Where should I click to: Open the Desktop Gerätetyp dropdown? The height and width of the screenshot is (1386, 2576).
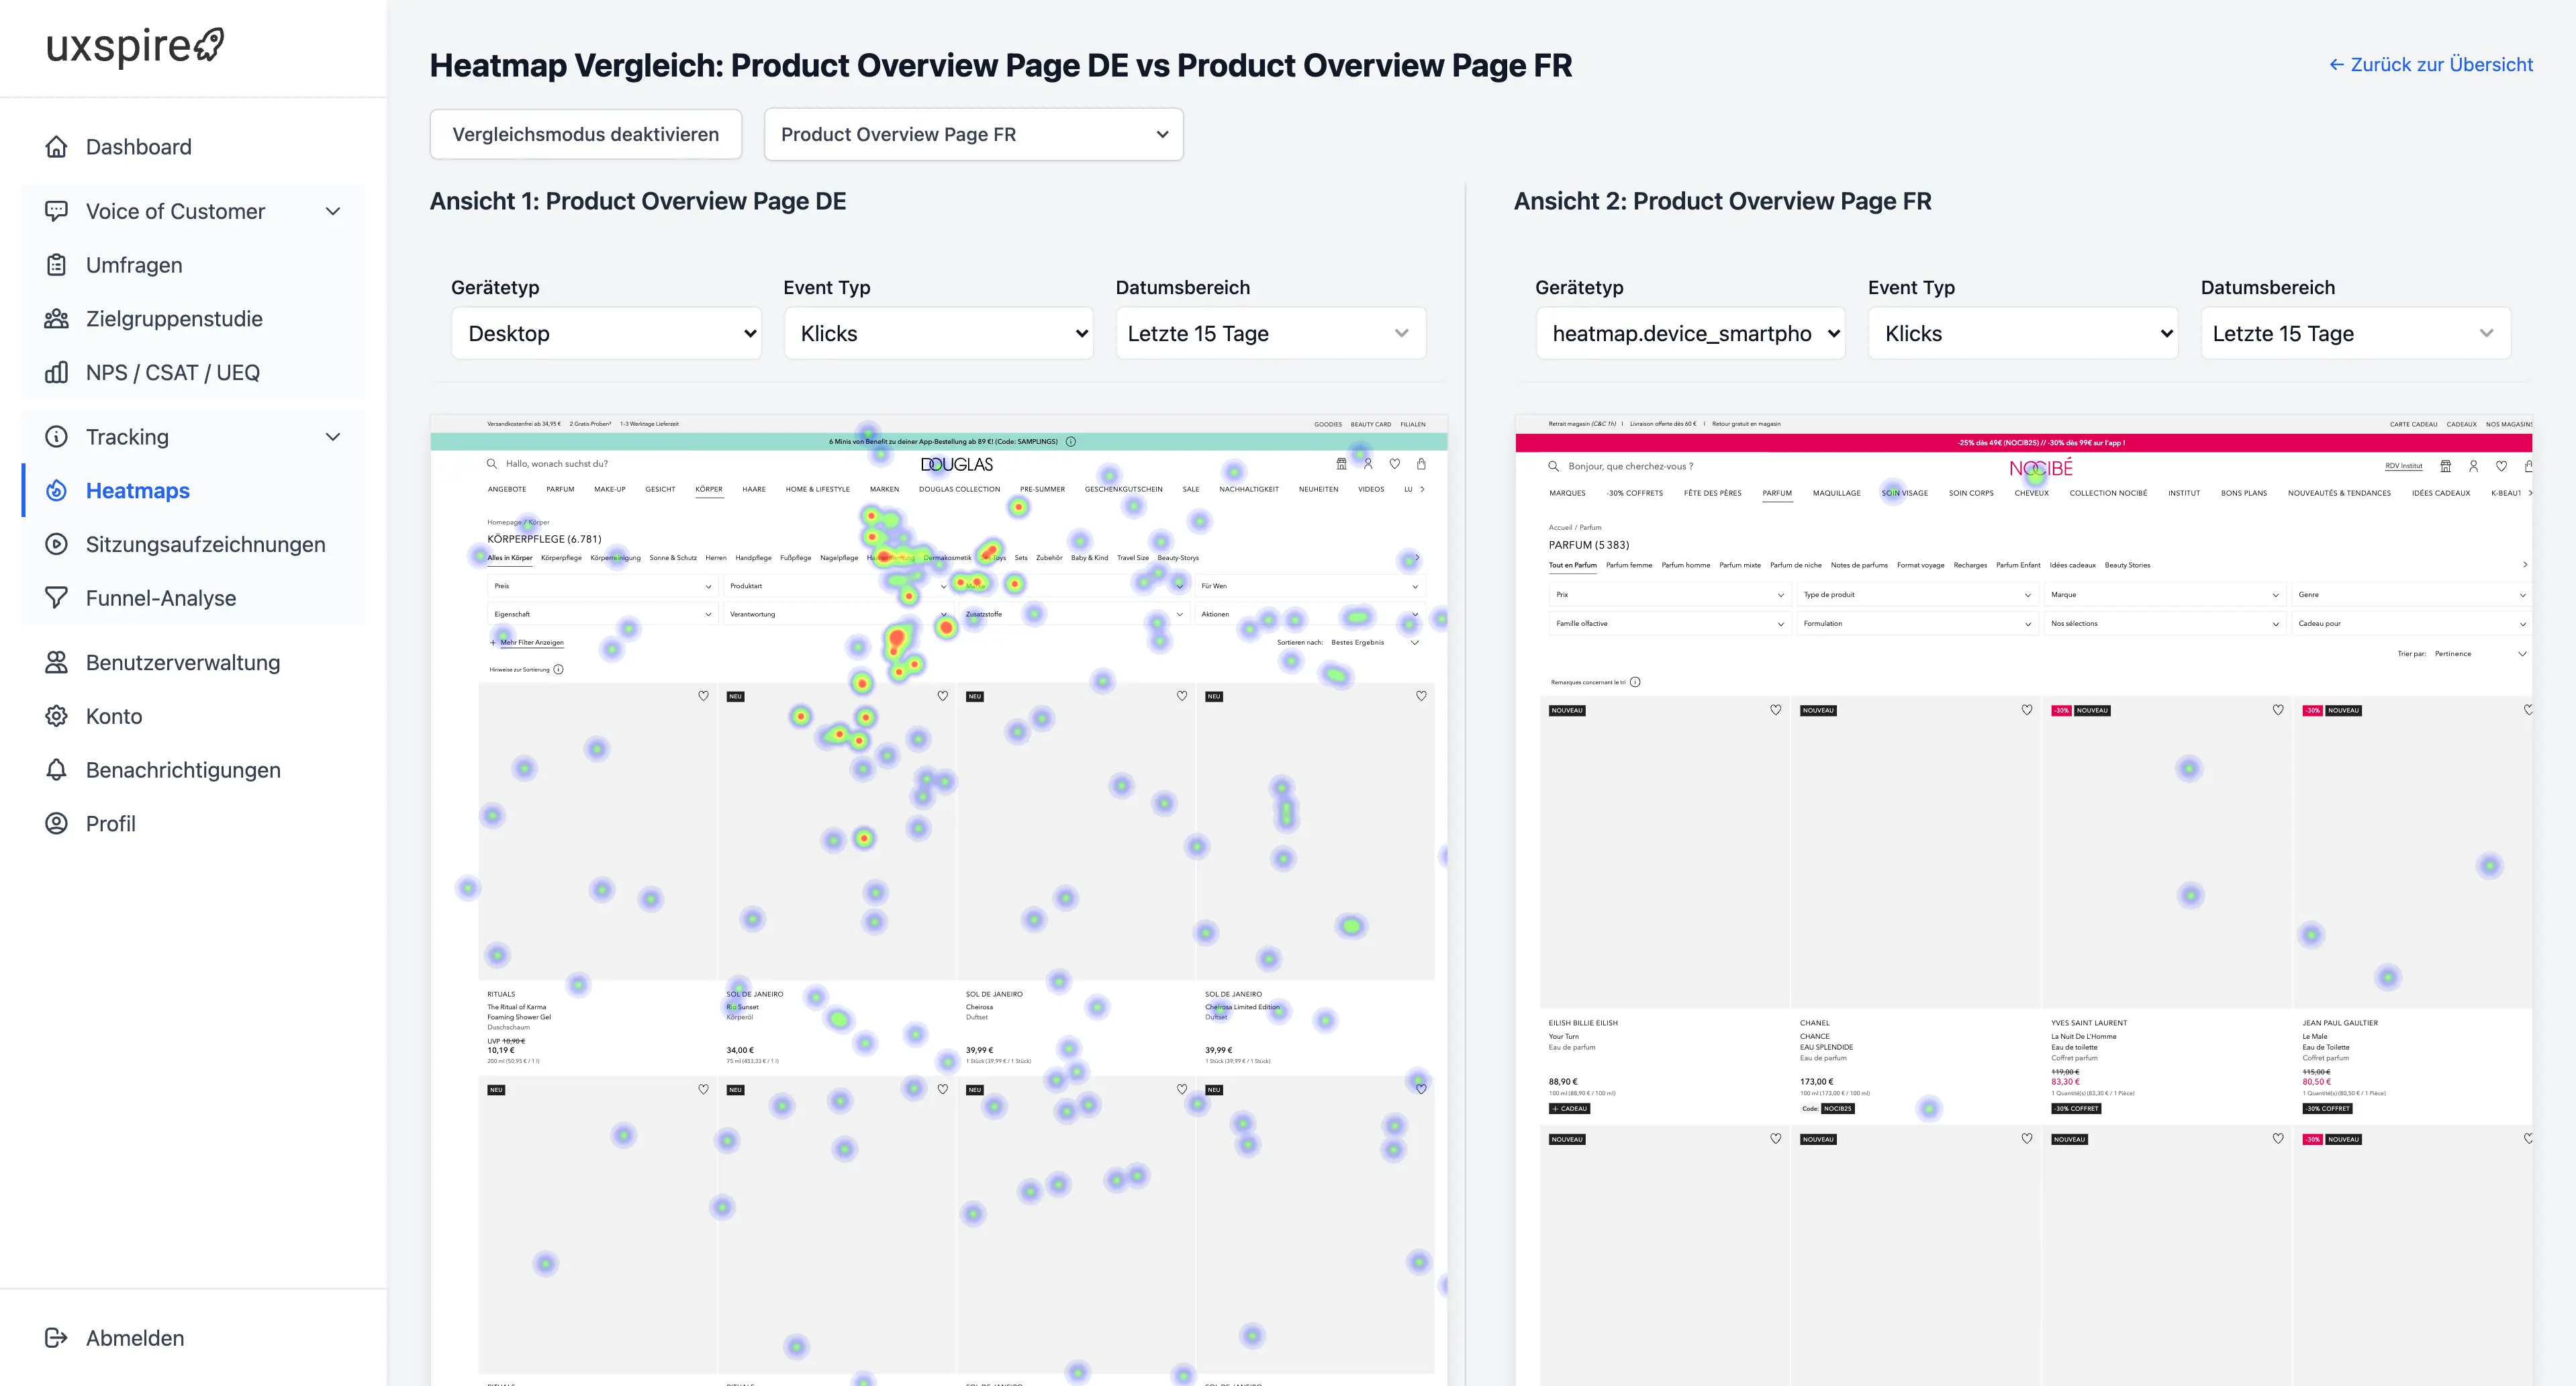606,333
